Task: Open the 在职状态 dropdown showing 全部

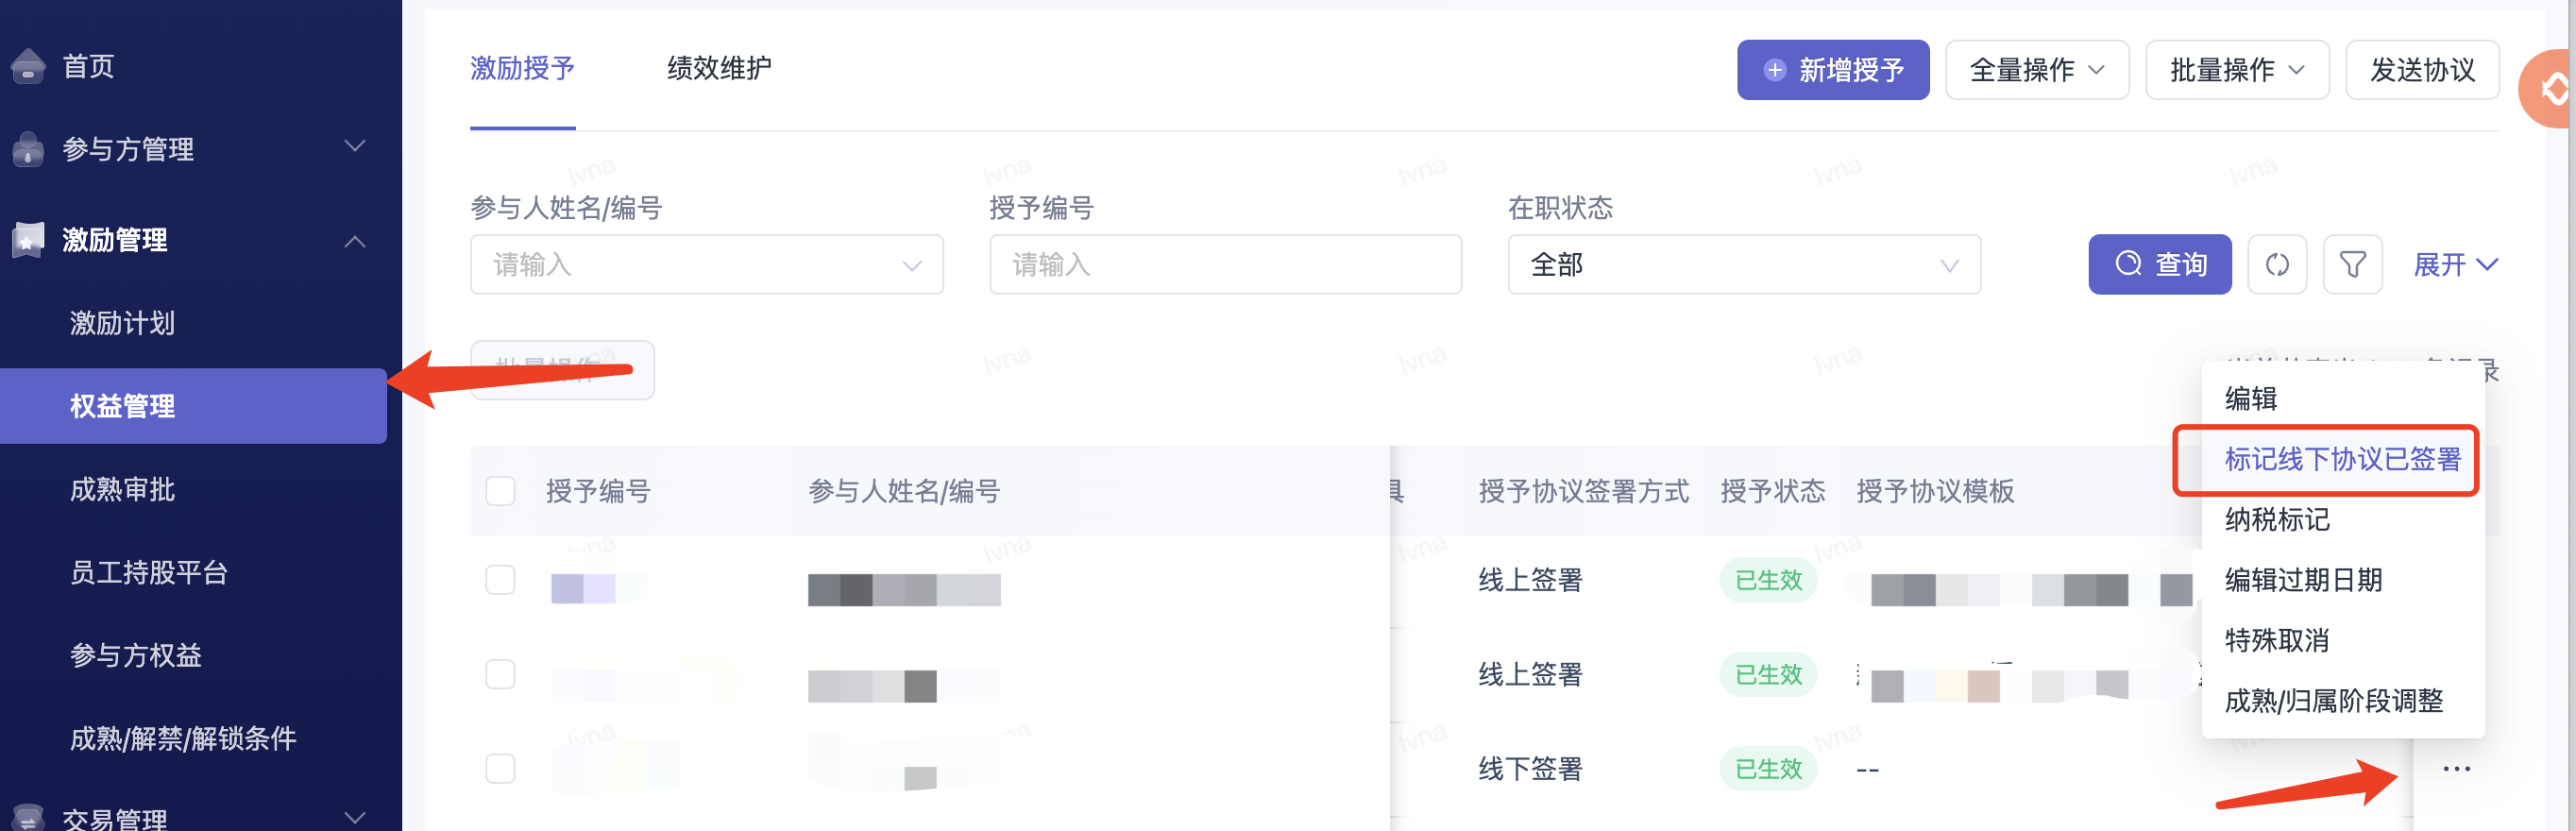Action: tap(1744, 265)
